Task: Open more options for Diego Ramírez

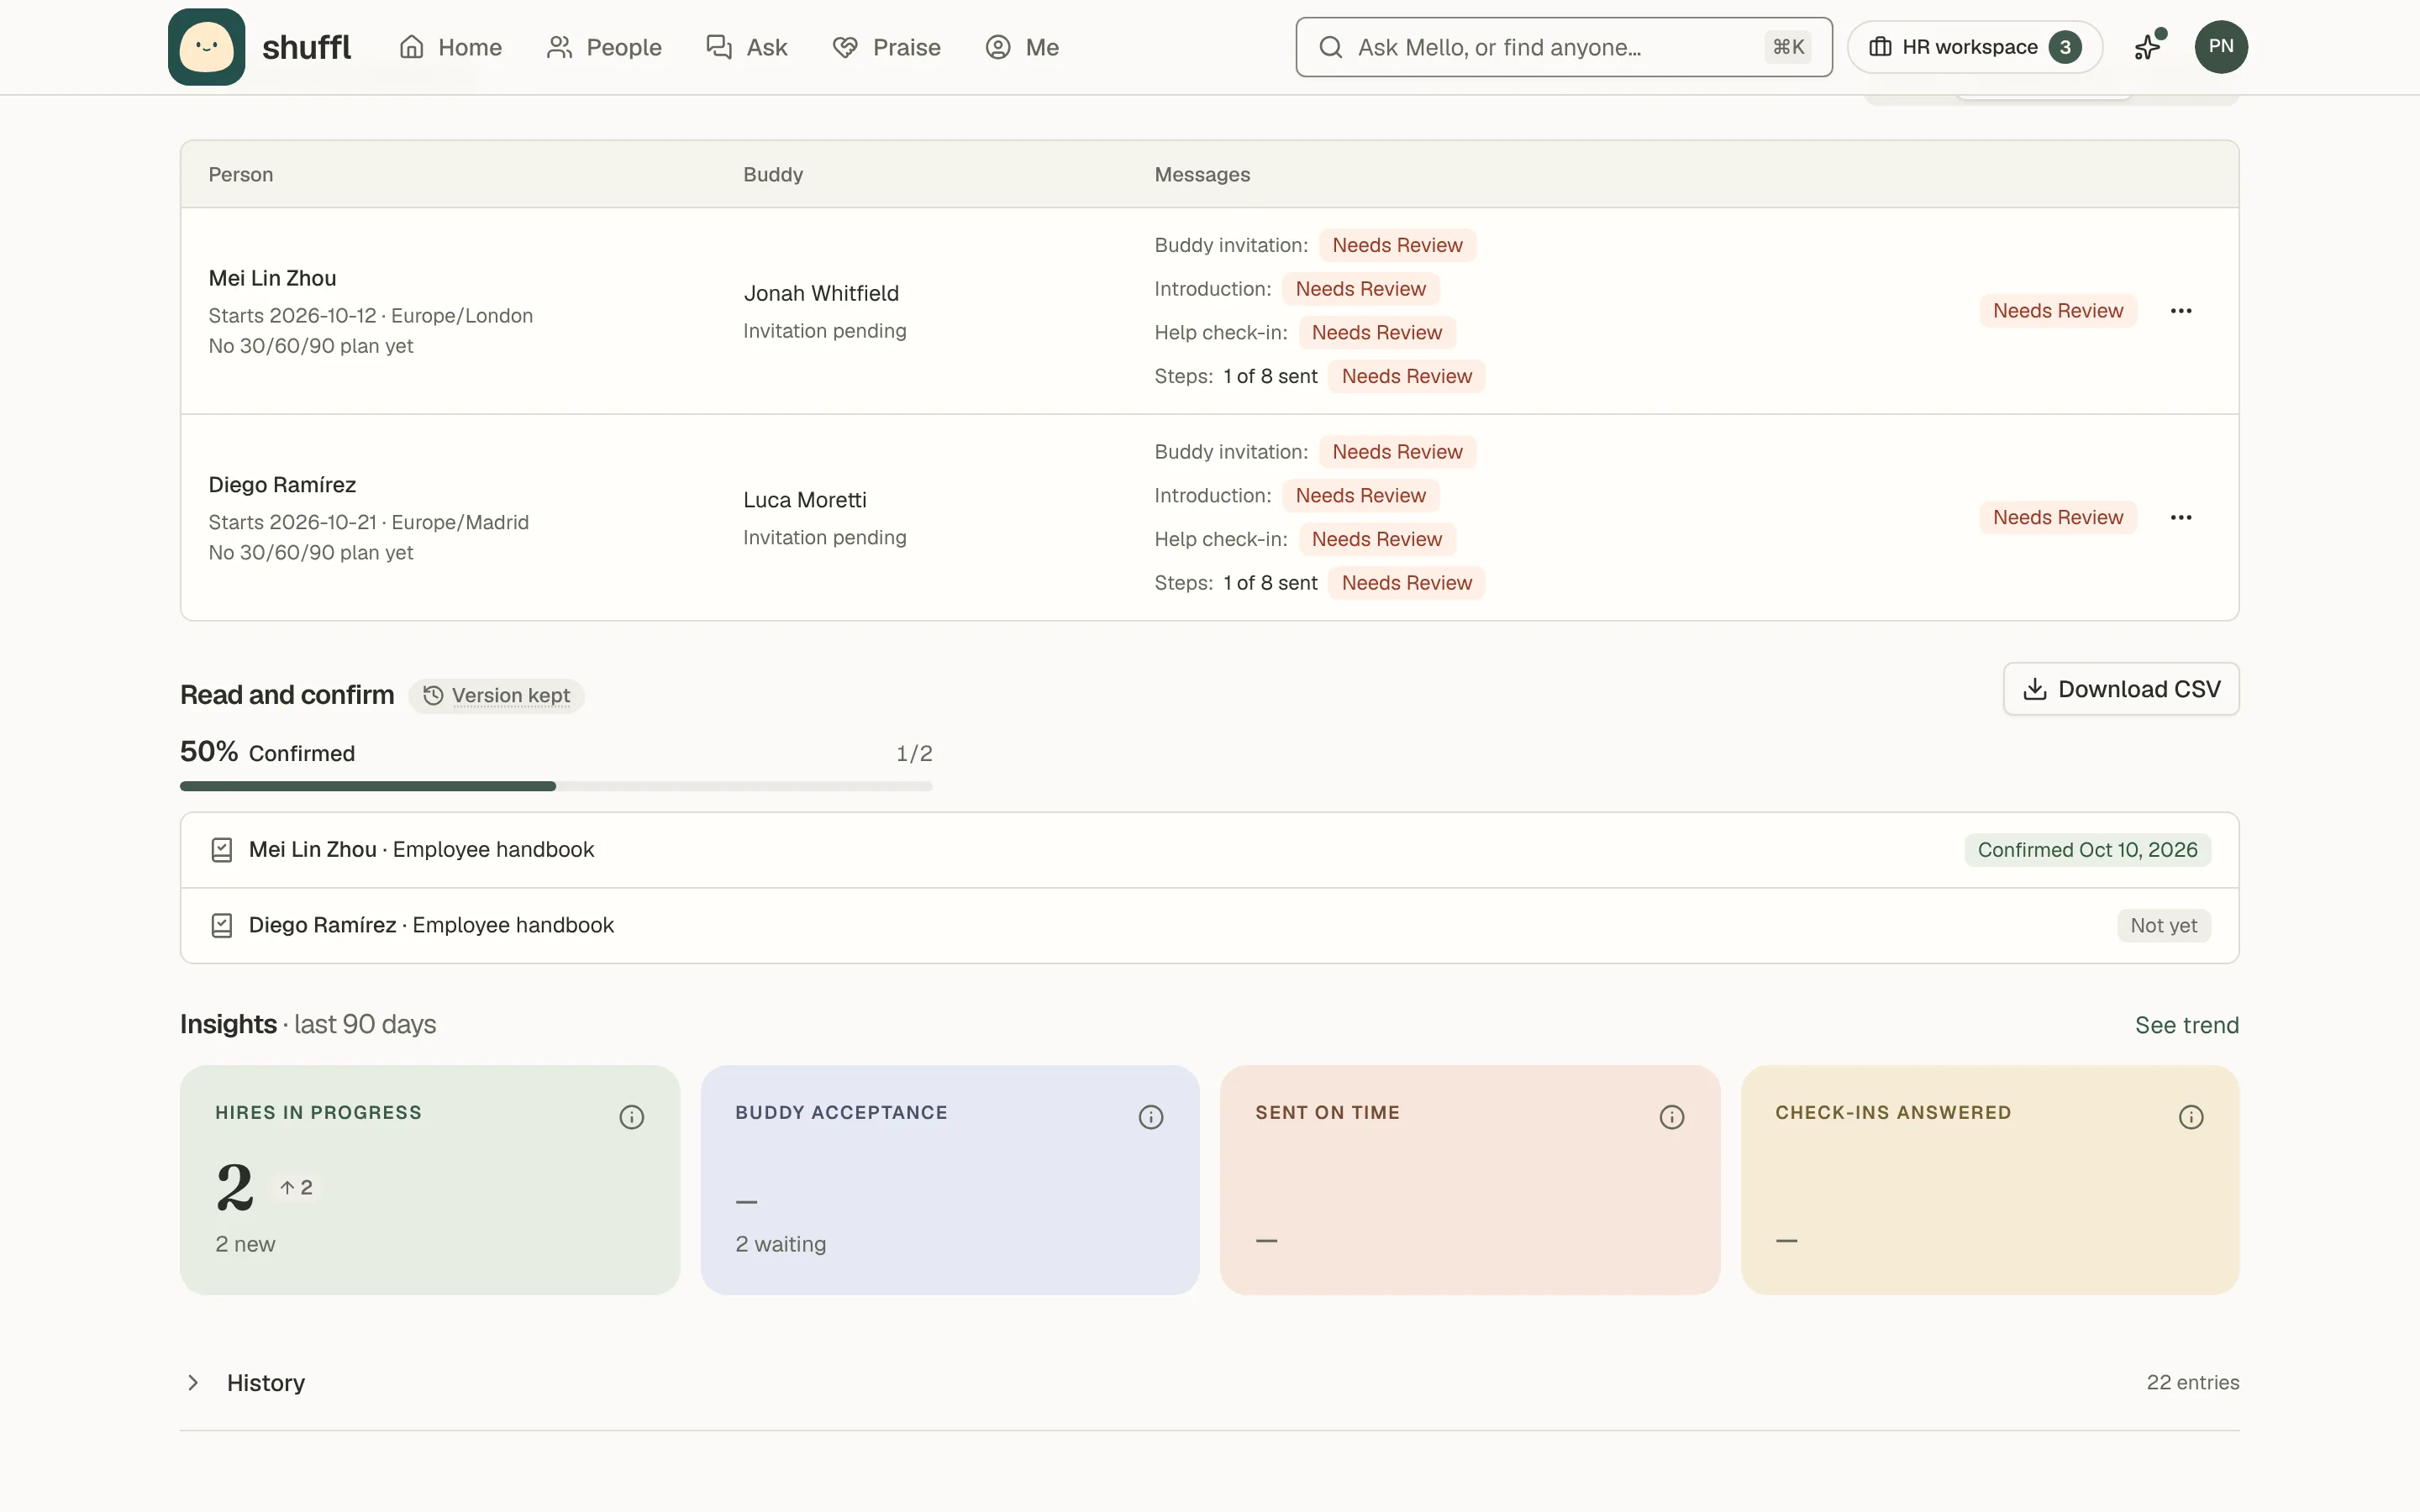Action: tap(2181, 518)
